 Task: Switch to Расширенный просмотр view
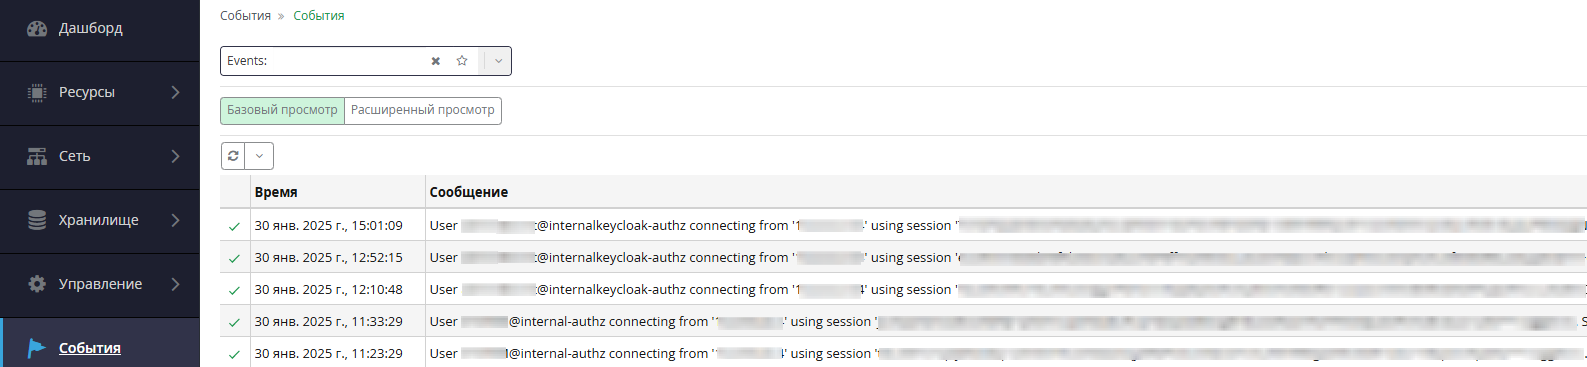point(423,110)
